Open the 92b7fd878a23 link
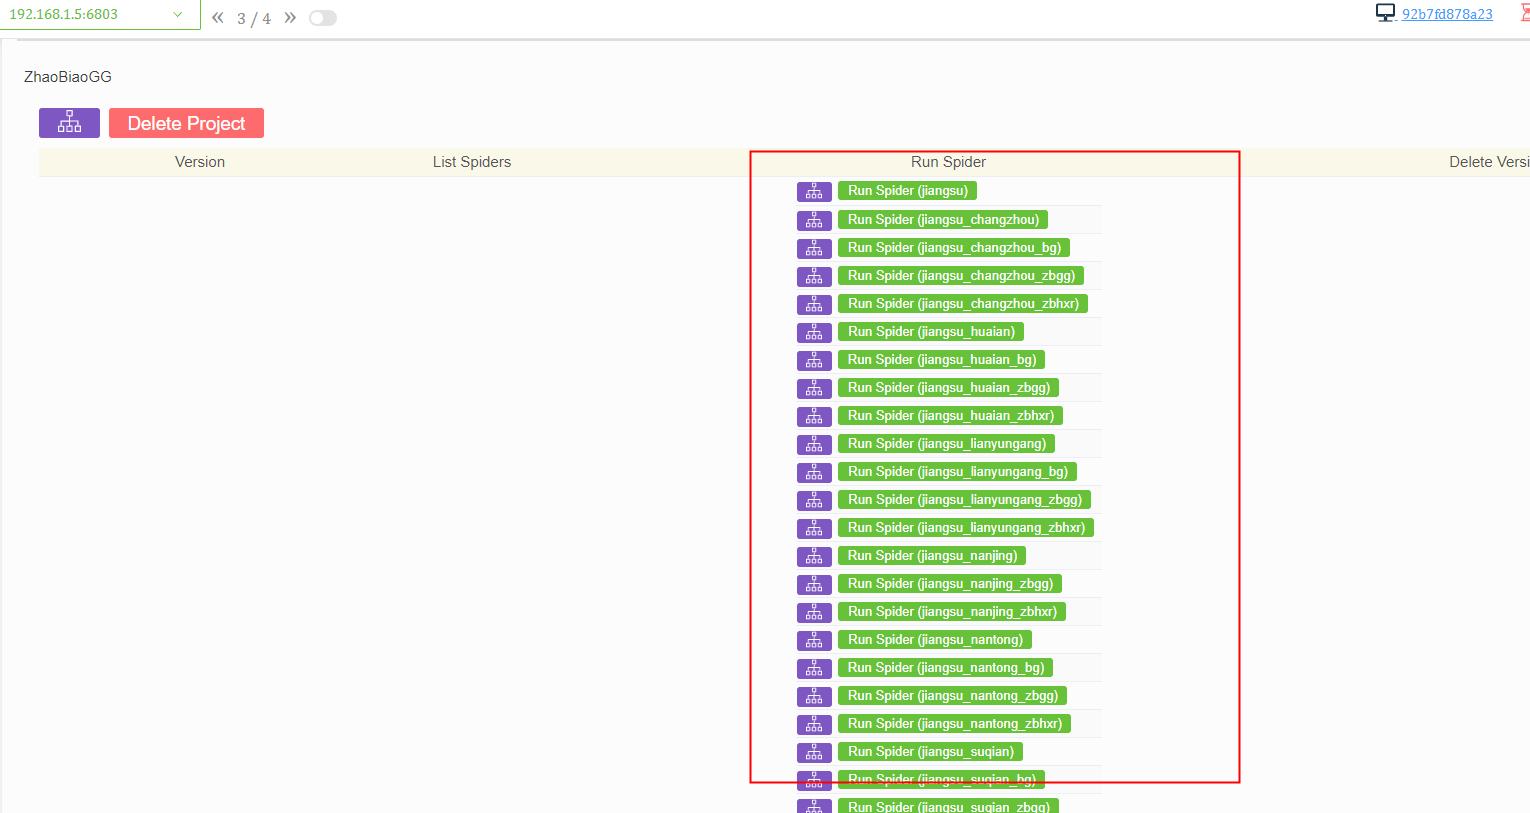 (x=1447, y=14)
